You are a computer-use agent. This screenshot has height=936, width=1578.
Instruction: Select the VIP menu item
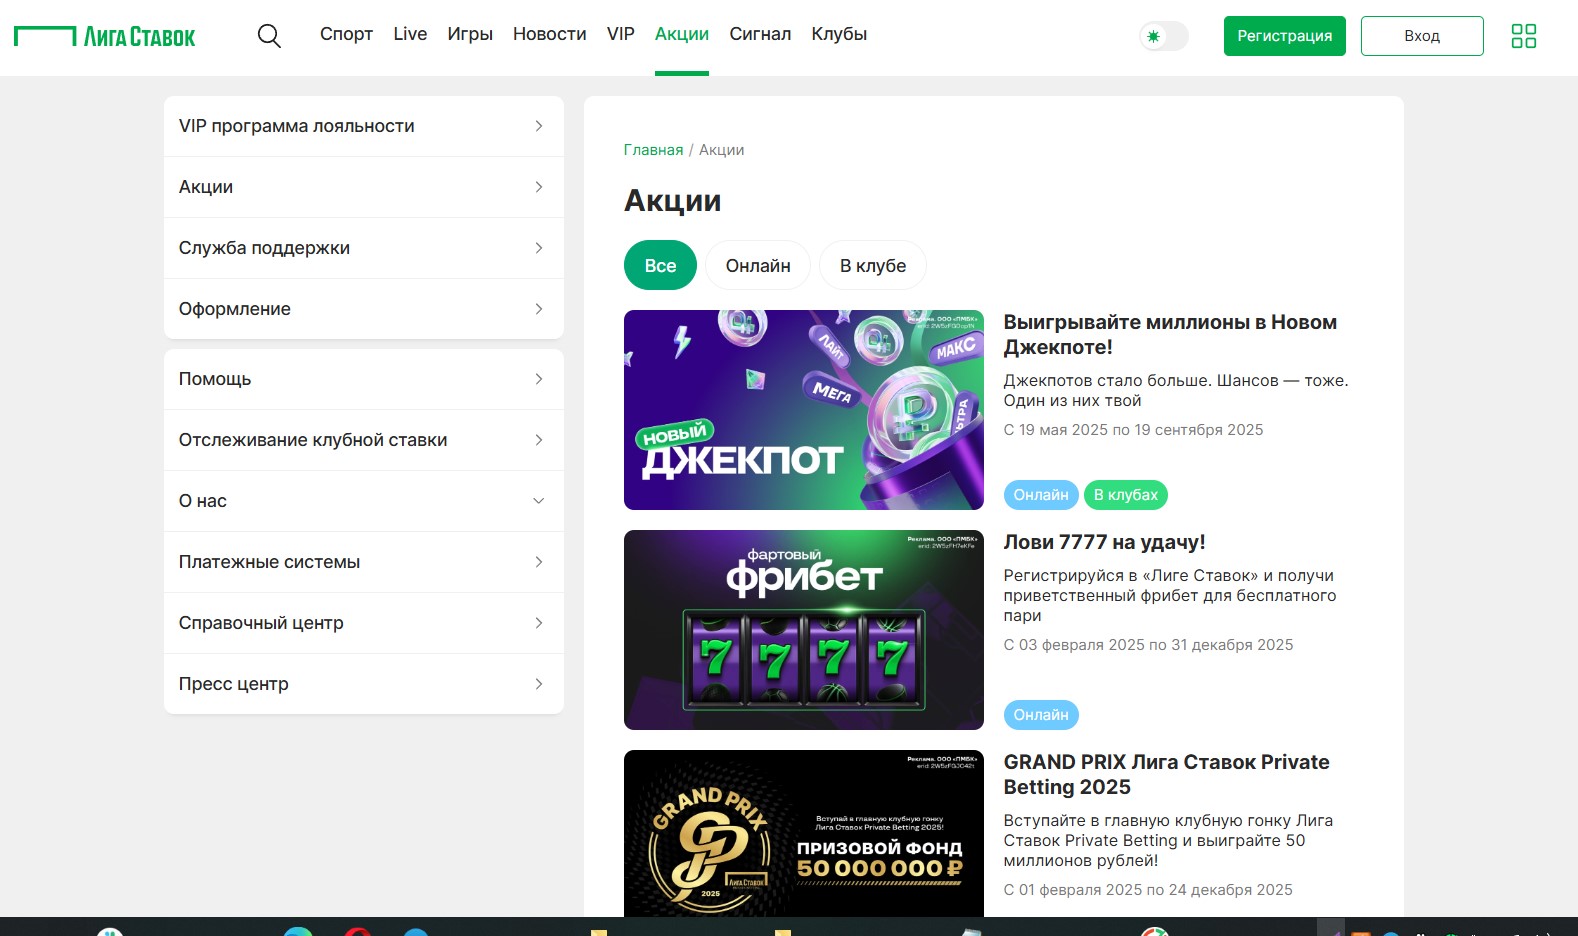tap(621, 34)
